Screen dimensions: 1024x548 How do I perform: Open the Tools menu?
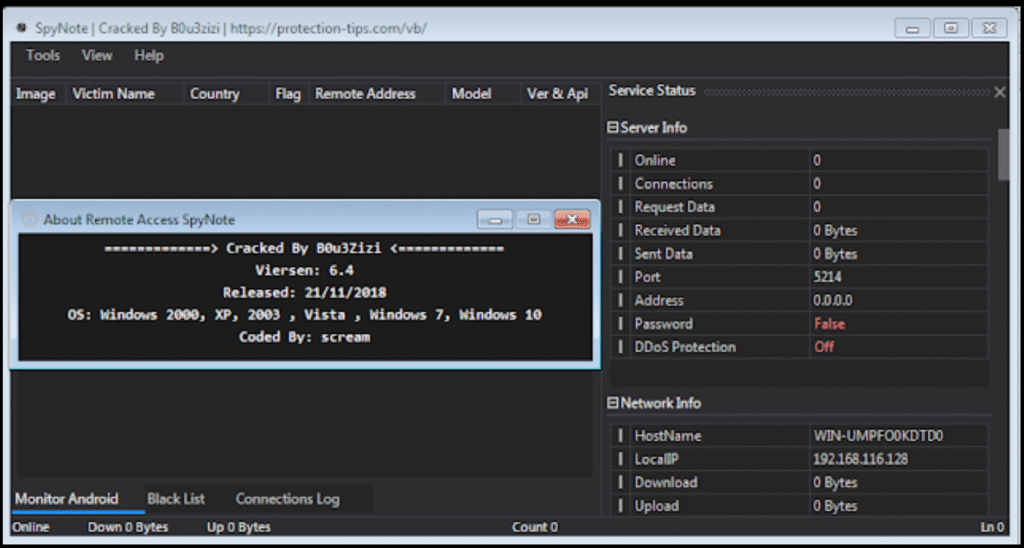point(43,56)
